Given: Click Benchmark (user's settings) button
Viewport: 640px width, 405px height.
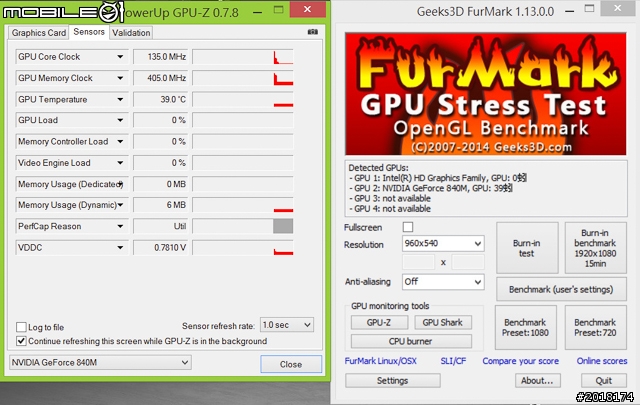Looking at the screenshot, I should coord(561,289).
